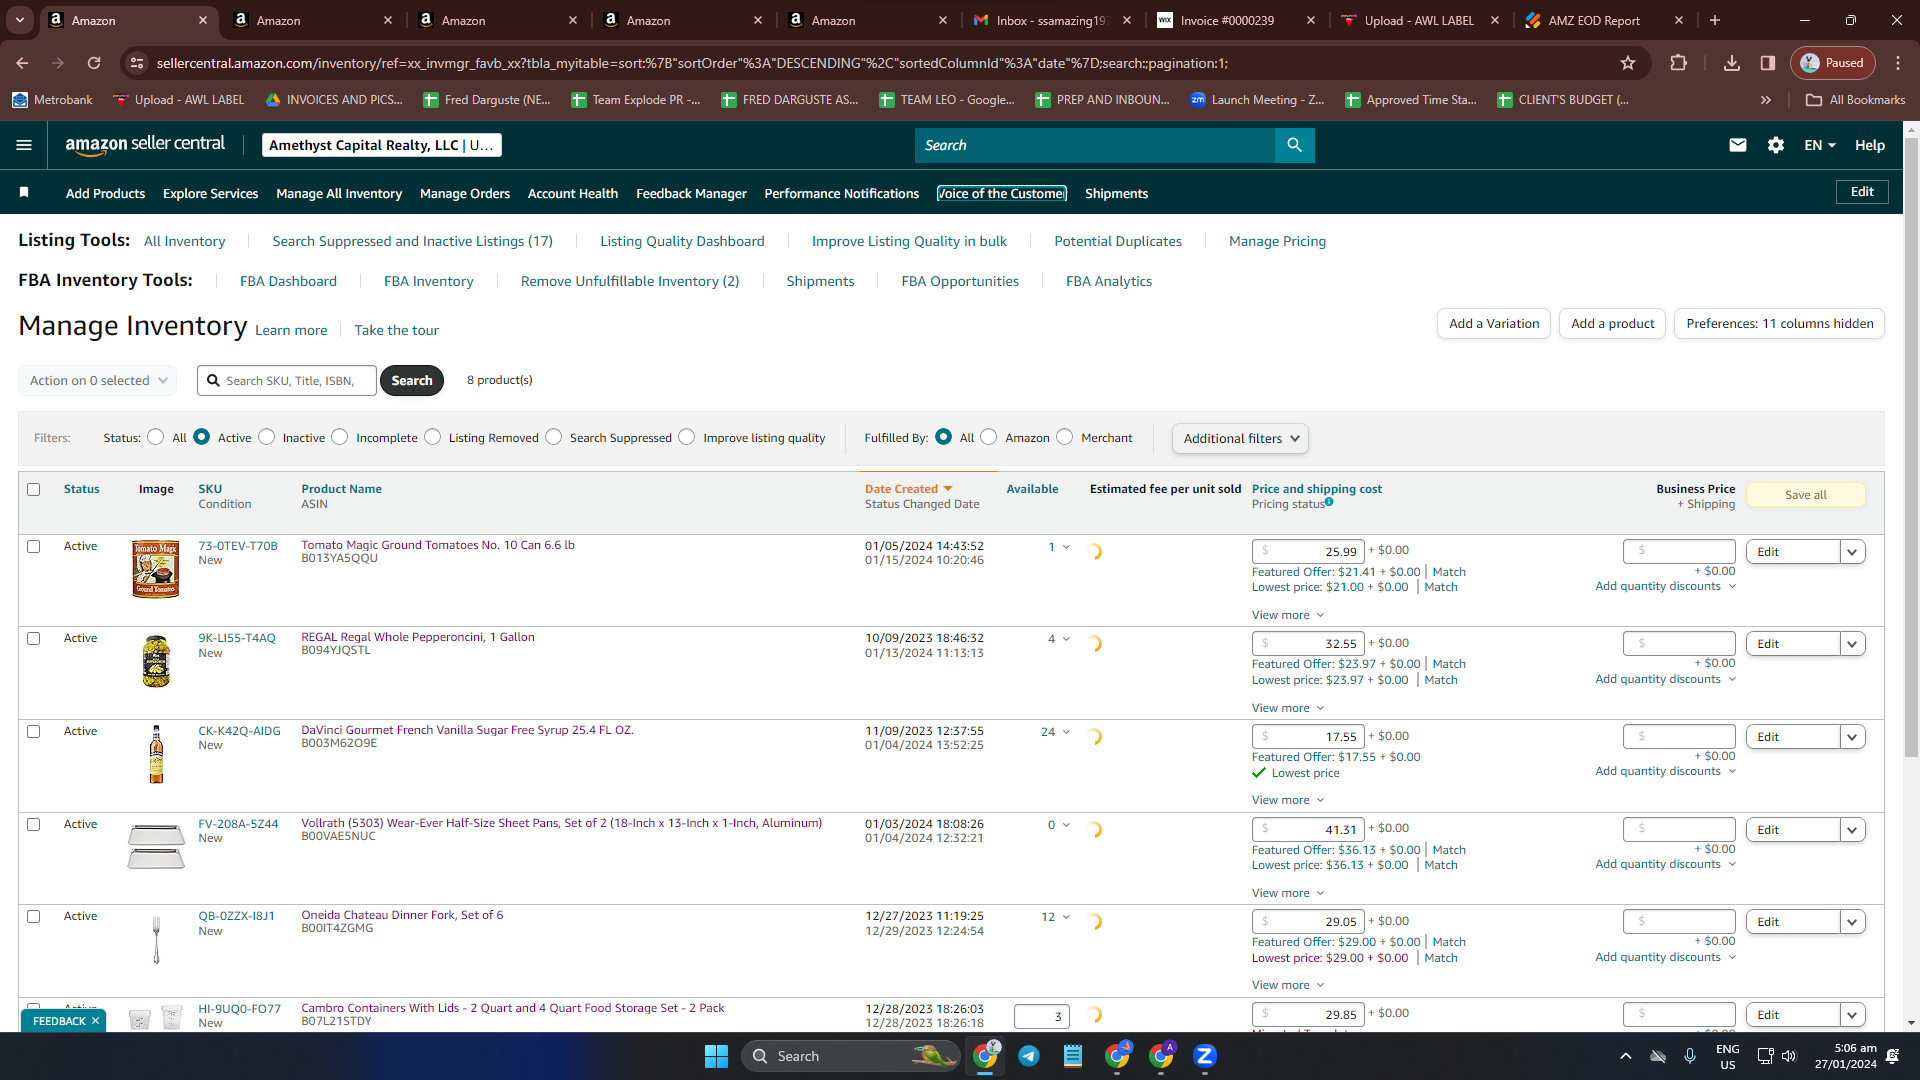Open the Action on 0 selected dropdown

[98, 380]
